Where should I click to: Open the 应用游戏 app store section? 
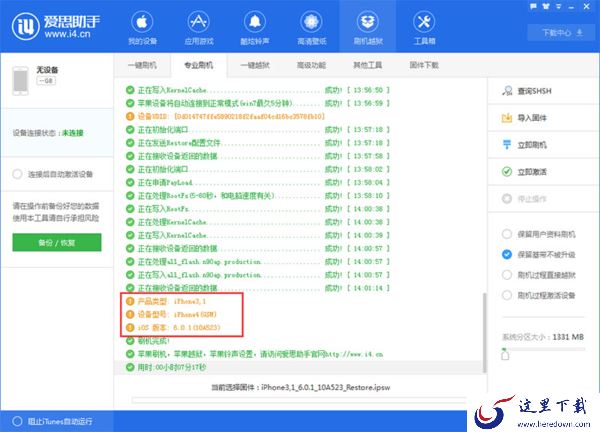click(199, 28)
